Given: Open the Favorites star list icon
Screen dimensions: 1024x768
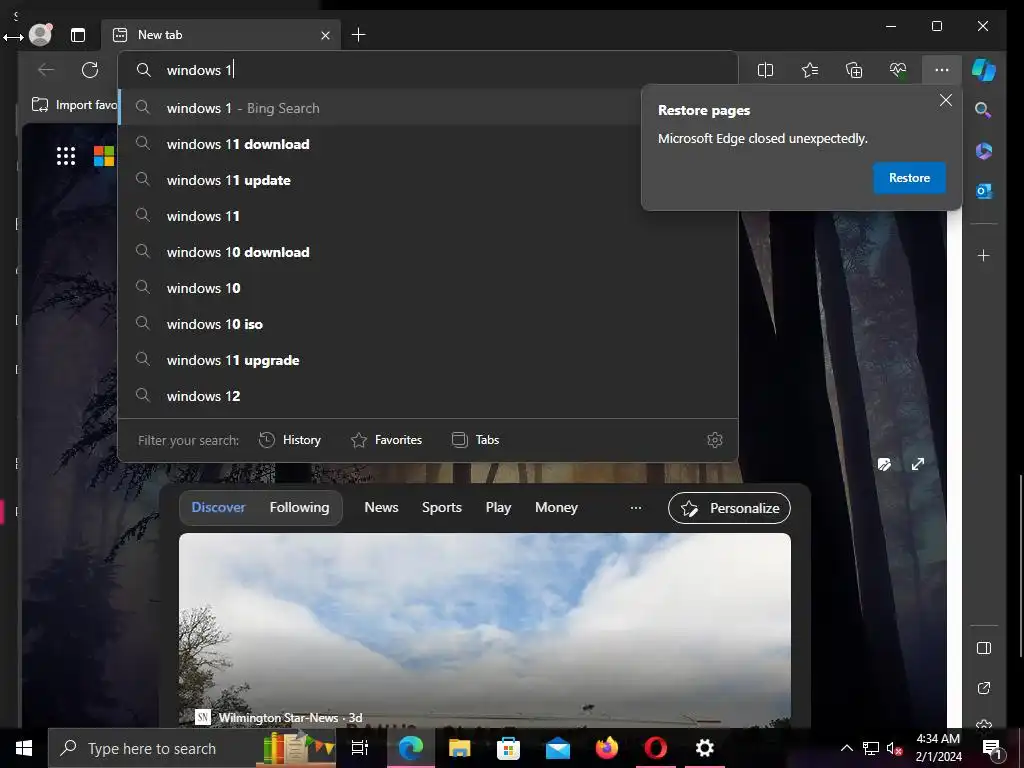Looking at the screenshot, I should [810, 70].
